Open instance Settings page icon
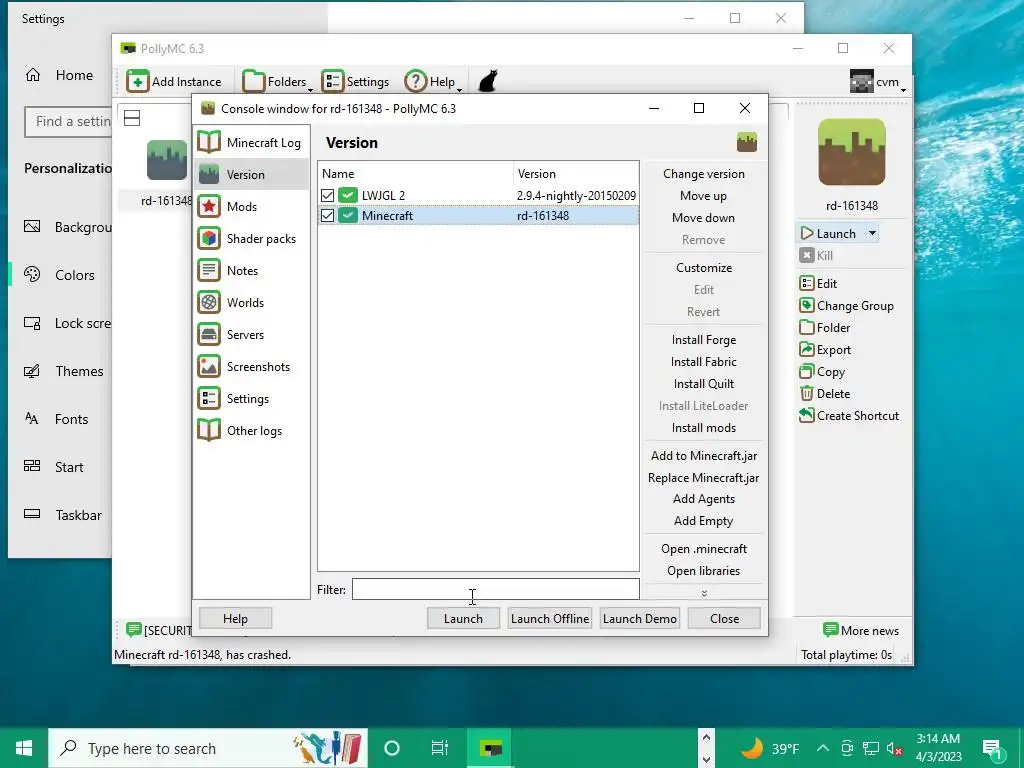The width and height of the screenshot is (1024, 768). [x=209, y=398]
